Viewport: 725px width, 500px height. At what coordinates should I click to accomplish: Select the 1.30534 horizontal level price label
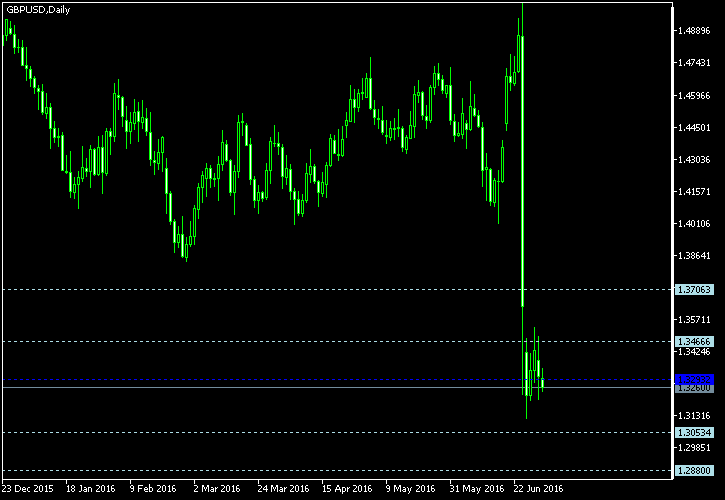click(x=694, y=433)
